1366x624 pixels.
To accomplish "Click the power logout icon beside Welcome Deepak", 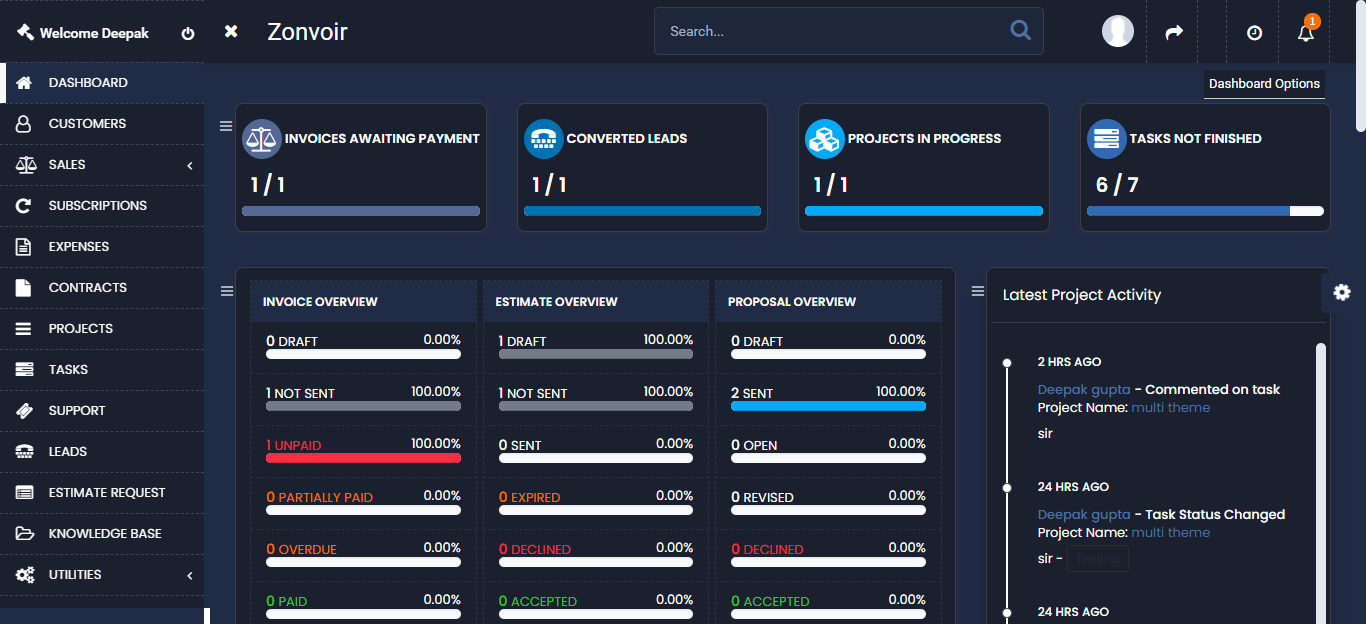I will 188,33.
